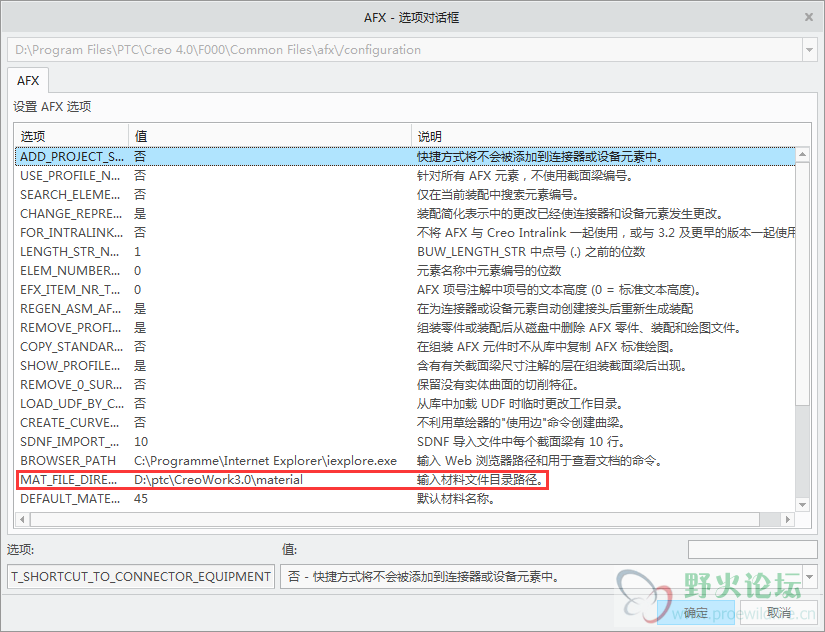Select the DEFAULT_MATE... option row
Image resolution: width=825 pixels, height=632 pixels.
(405, 498)
